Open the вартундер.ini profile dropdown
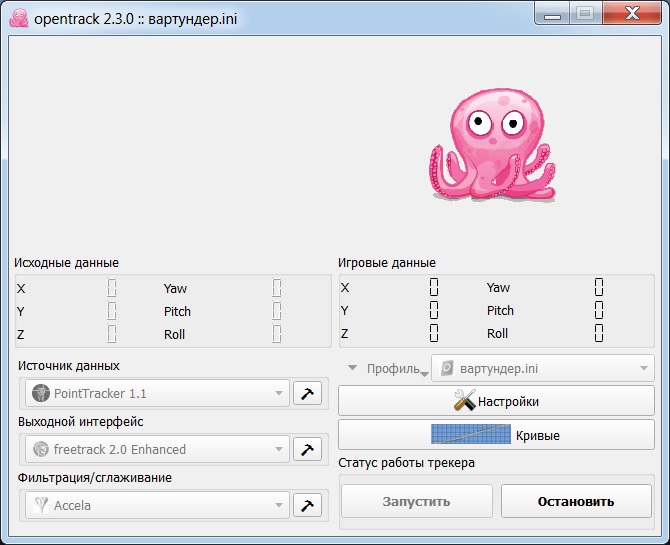Image resolution: width=670 pixels, height=545 pixels. pos(543,368)
